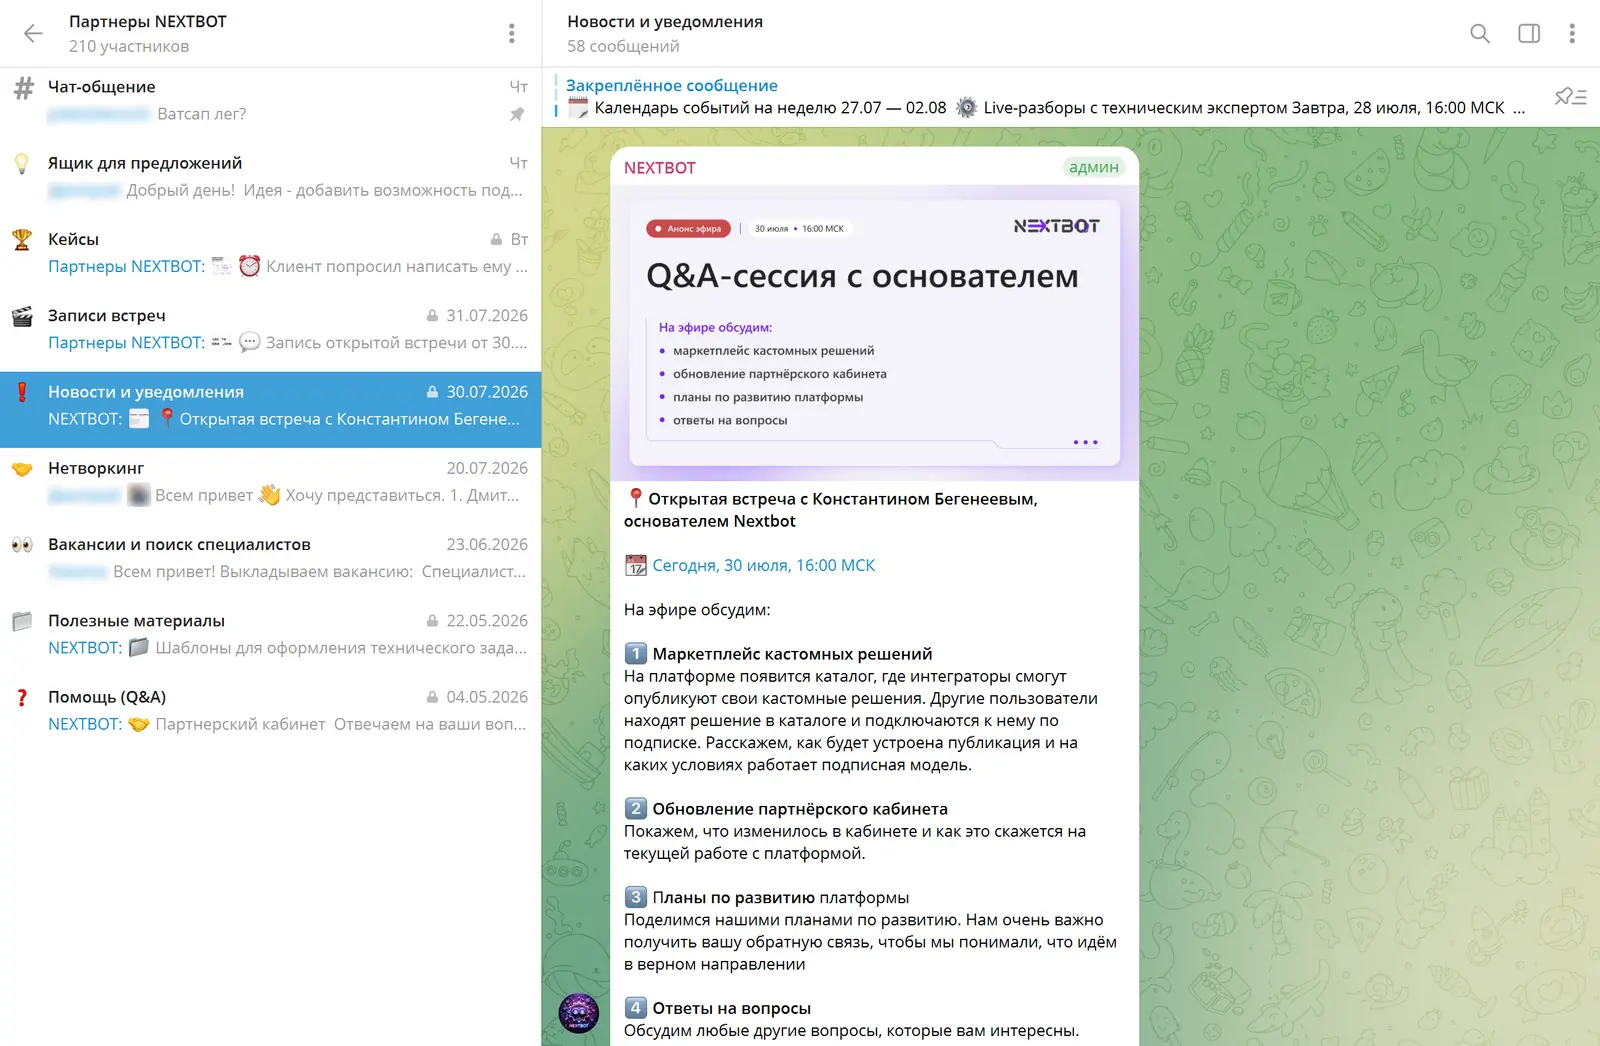Click the date link Сегодня, 30 июля, 16:00 МСК

tap(763, 566)
